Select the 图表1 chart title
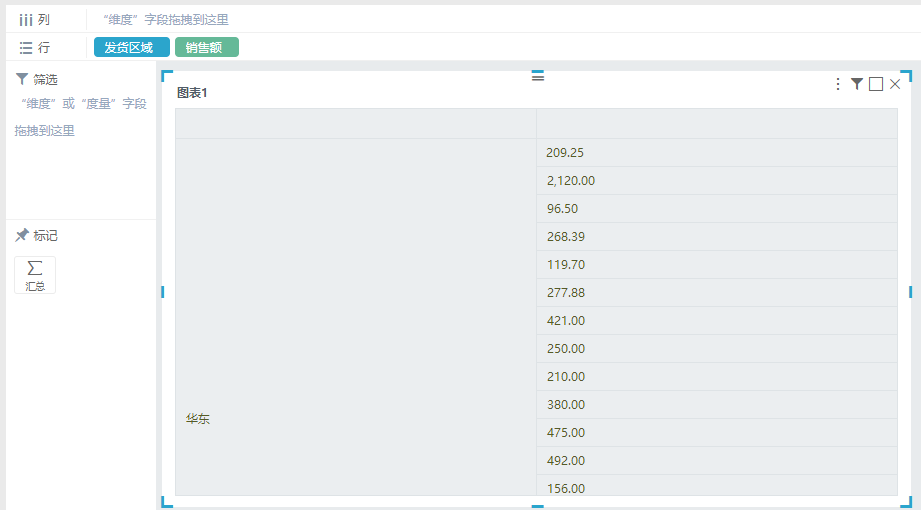The image size is (921, 510). pyautogui.click(x=192, y=93)
